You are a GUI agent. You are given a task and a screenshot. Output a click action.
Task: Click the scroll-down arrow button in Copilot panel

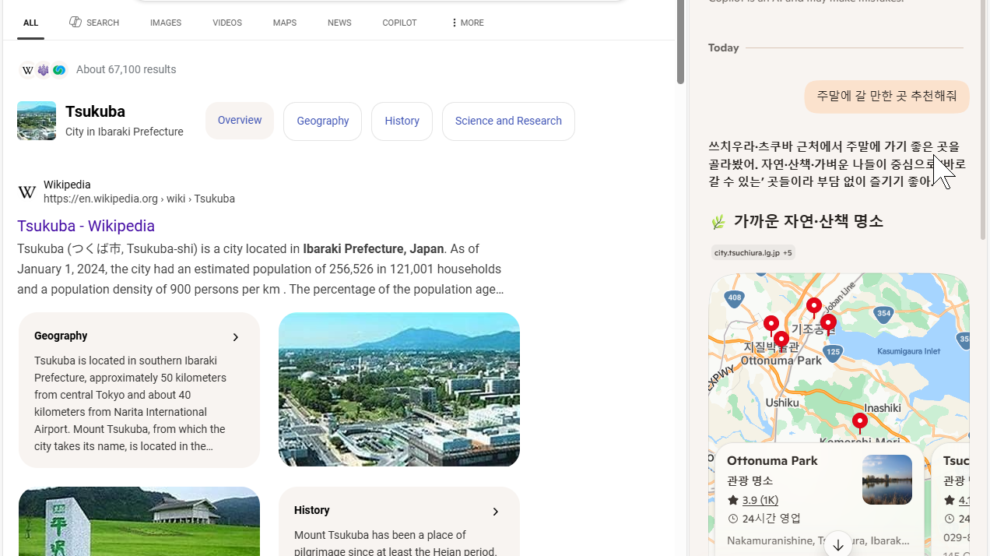coord(838,544)
